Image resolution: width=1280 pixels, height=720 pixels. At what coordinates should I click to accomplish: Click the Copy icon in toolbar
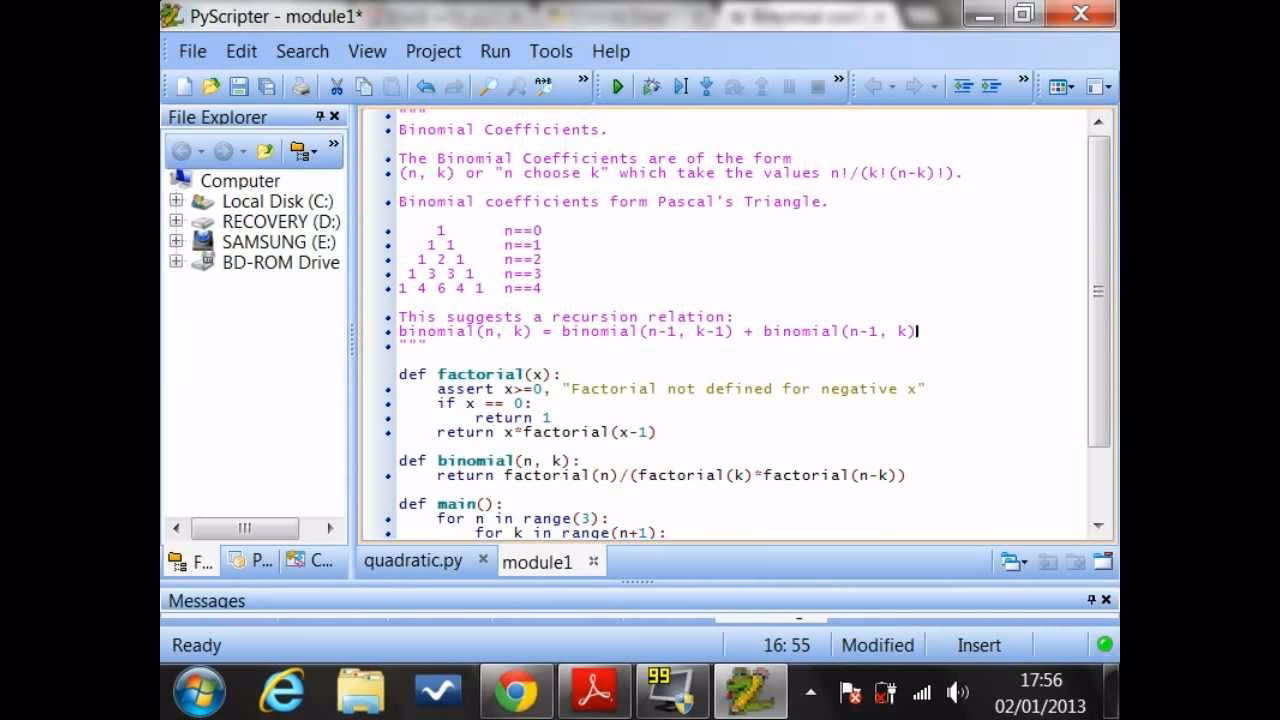click(364, 87)
